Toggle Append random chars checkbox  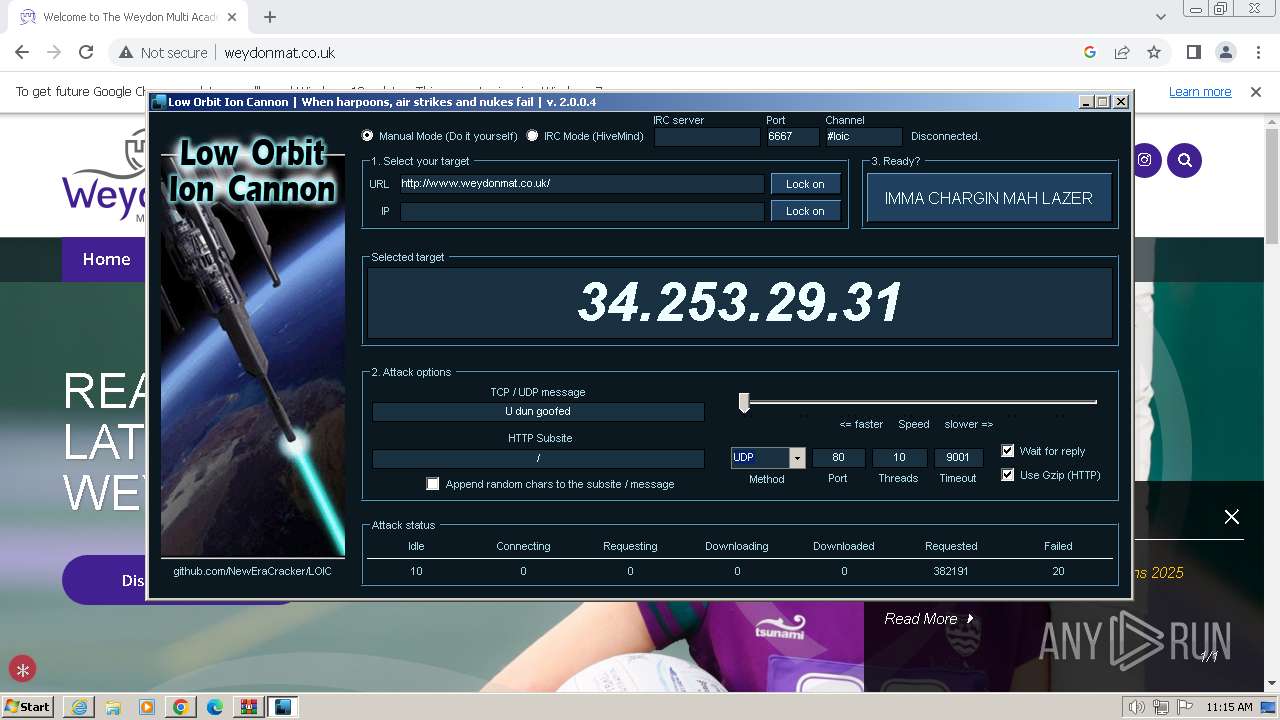tap(433, 484)
